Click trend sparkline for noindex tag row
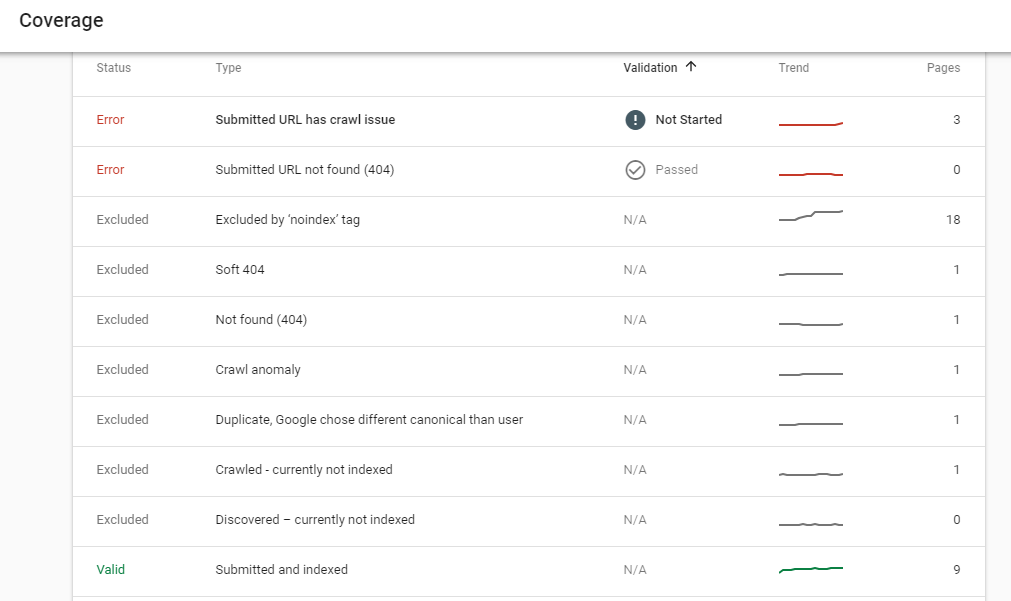This screenshot has width=1011, height=601. [x=811, y=216]
